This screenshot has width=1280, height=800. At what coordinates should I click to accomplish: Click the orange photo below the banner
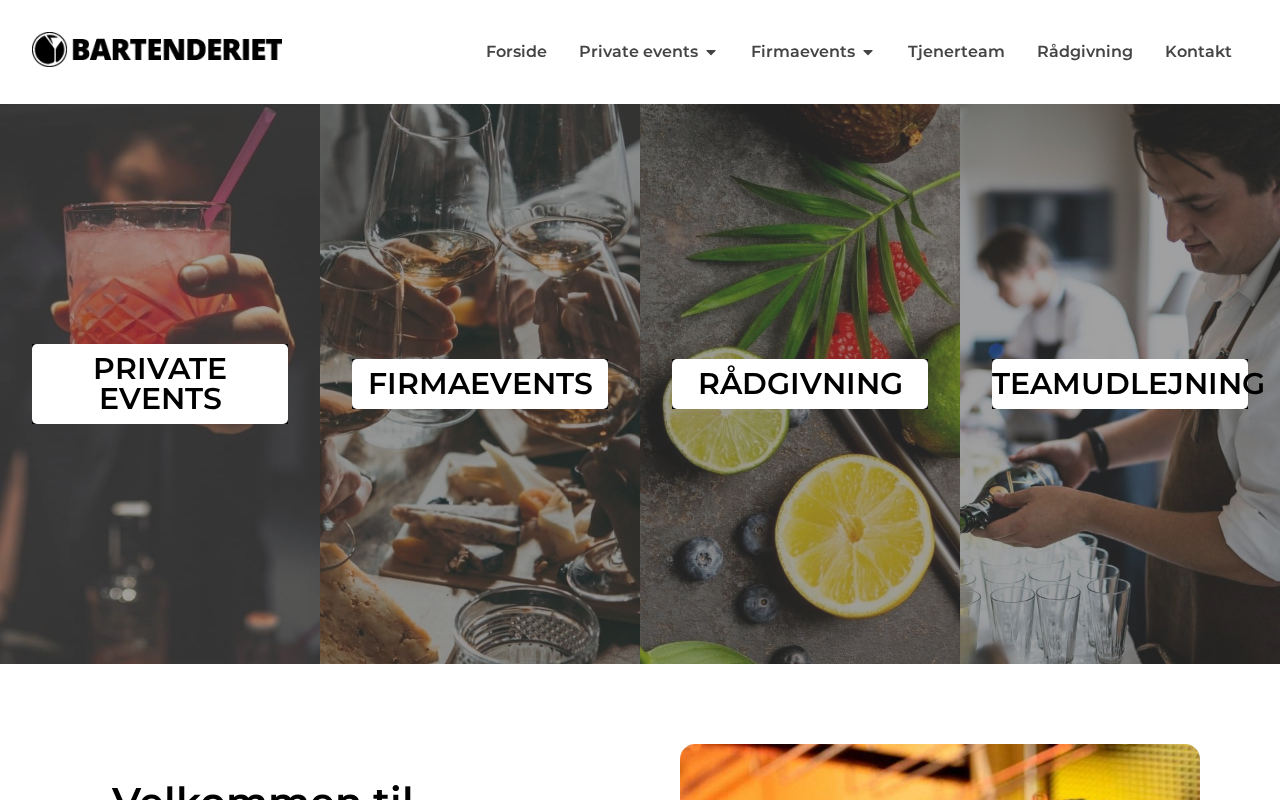point(940,772)
